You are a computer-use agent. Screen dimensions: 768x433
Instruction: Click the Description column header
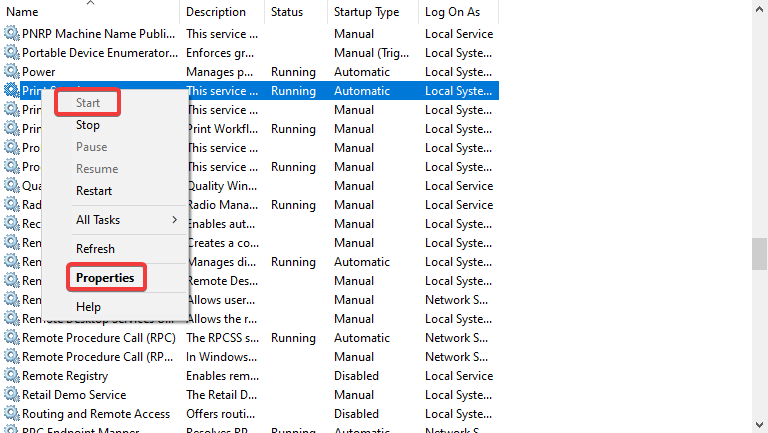[216, 12]
